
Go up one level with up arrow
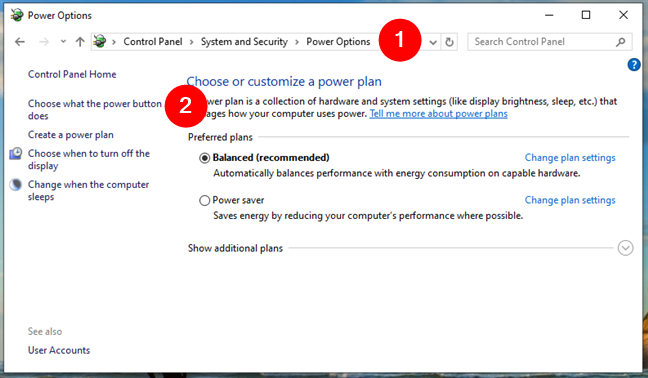tap(80, 42)
